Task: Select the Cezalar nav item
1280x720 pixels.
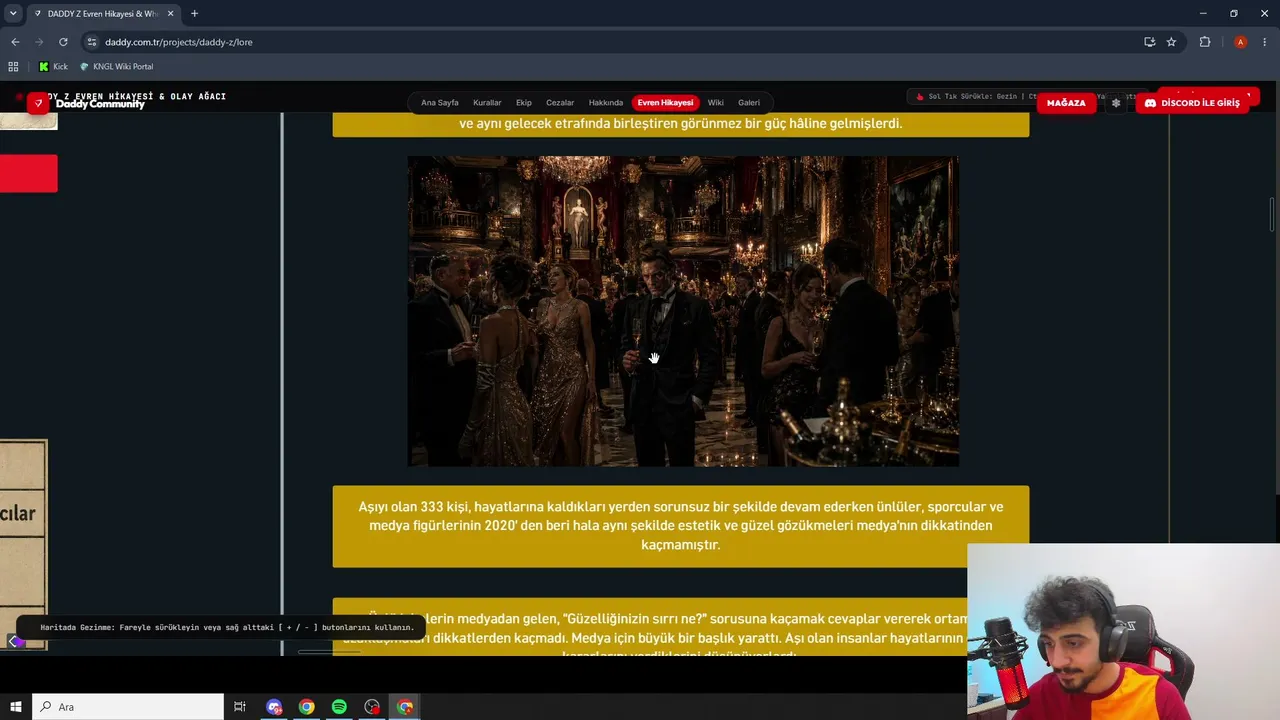Action: (560, 103)
